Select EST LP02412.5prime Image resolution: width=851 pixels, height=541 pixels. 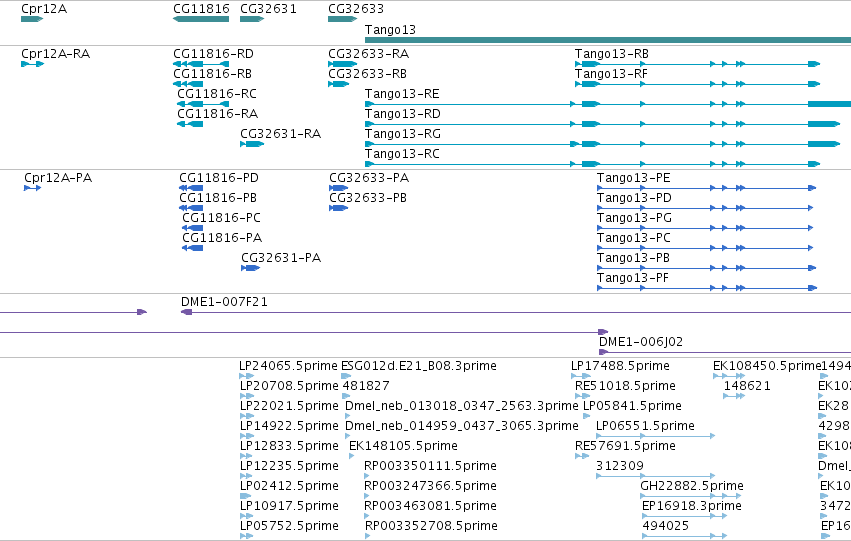289,487
